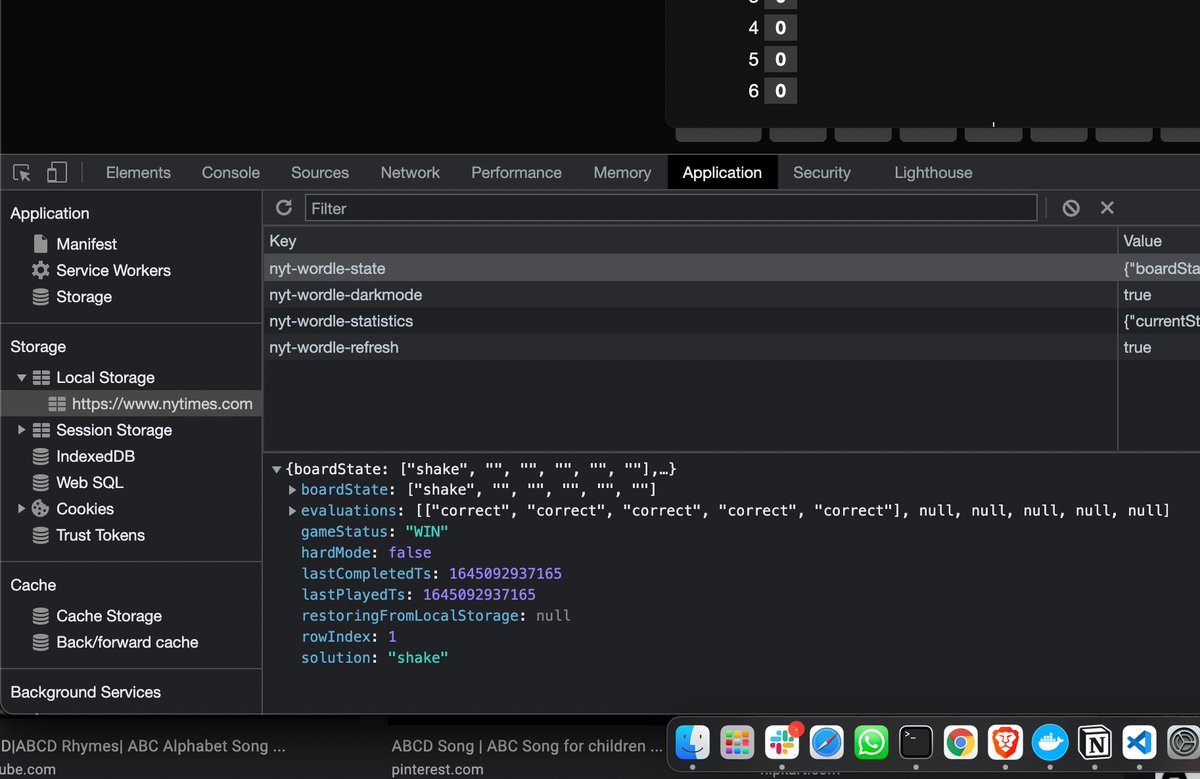
Task: Sort by the Key column header
Action: coord(690,241)
